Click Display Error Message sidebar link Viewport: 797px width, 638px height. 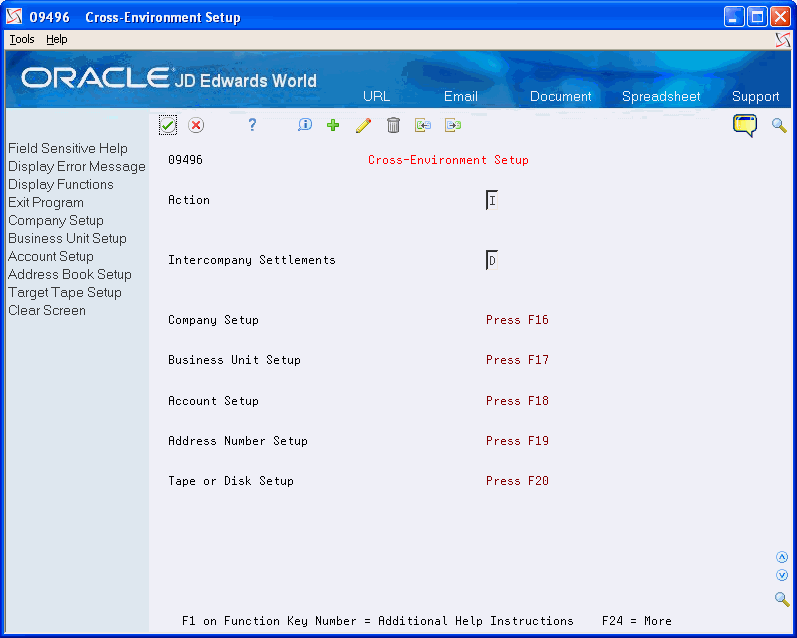77,167
